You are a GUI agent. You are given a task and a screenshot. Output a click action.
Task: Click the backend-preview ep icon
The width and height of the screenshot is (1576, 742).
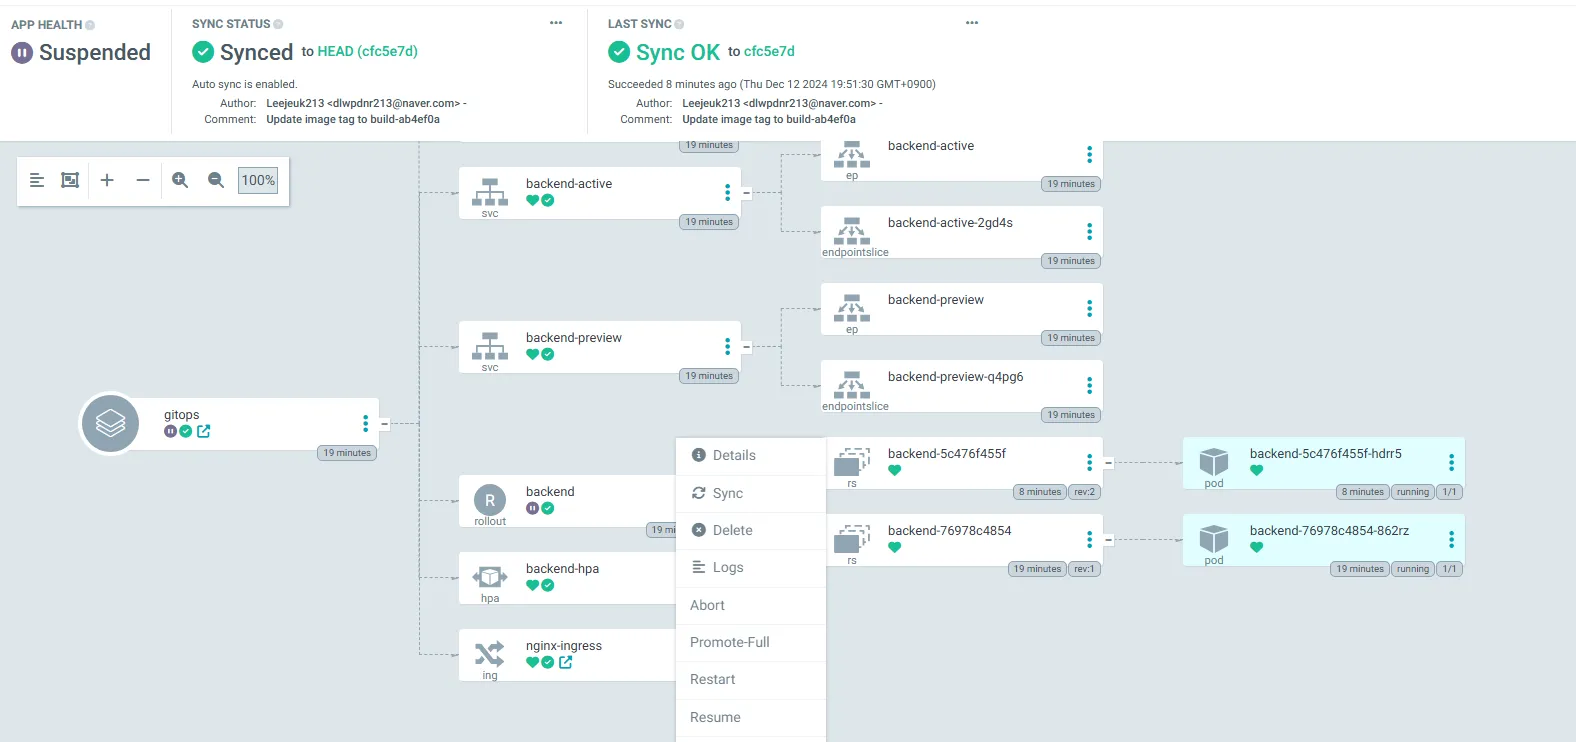[852, 308]
